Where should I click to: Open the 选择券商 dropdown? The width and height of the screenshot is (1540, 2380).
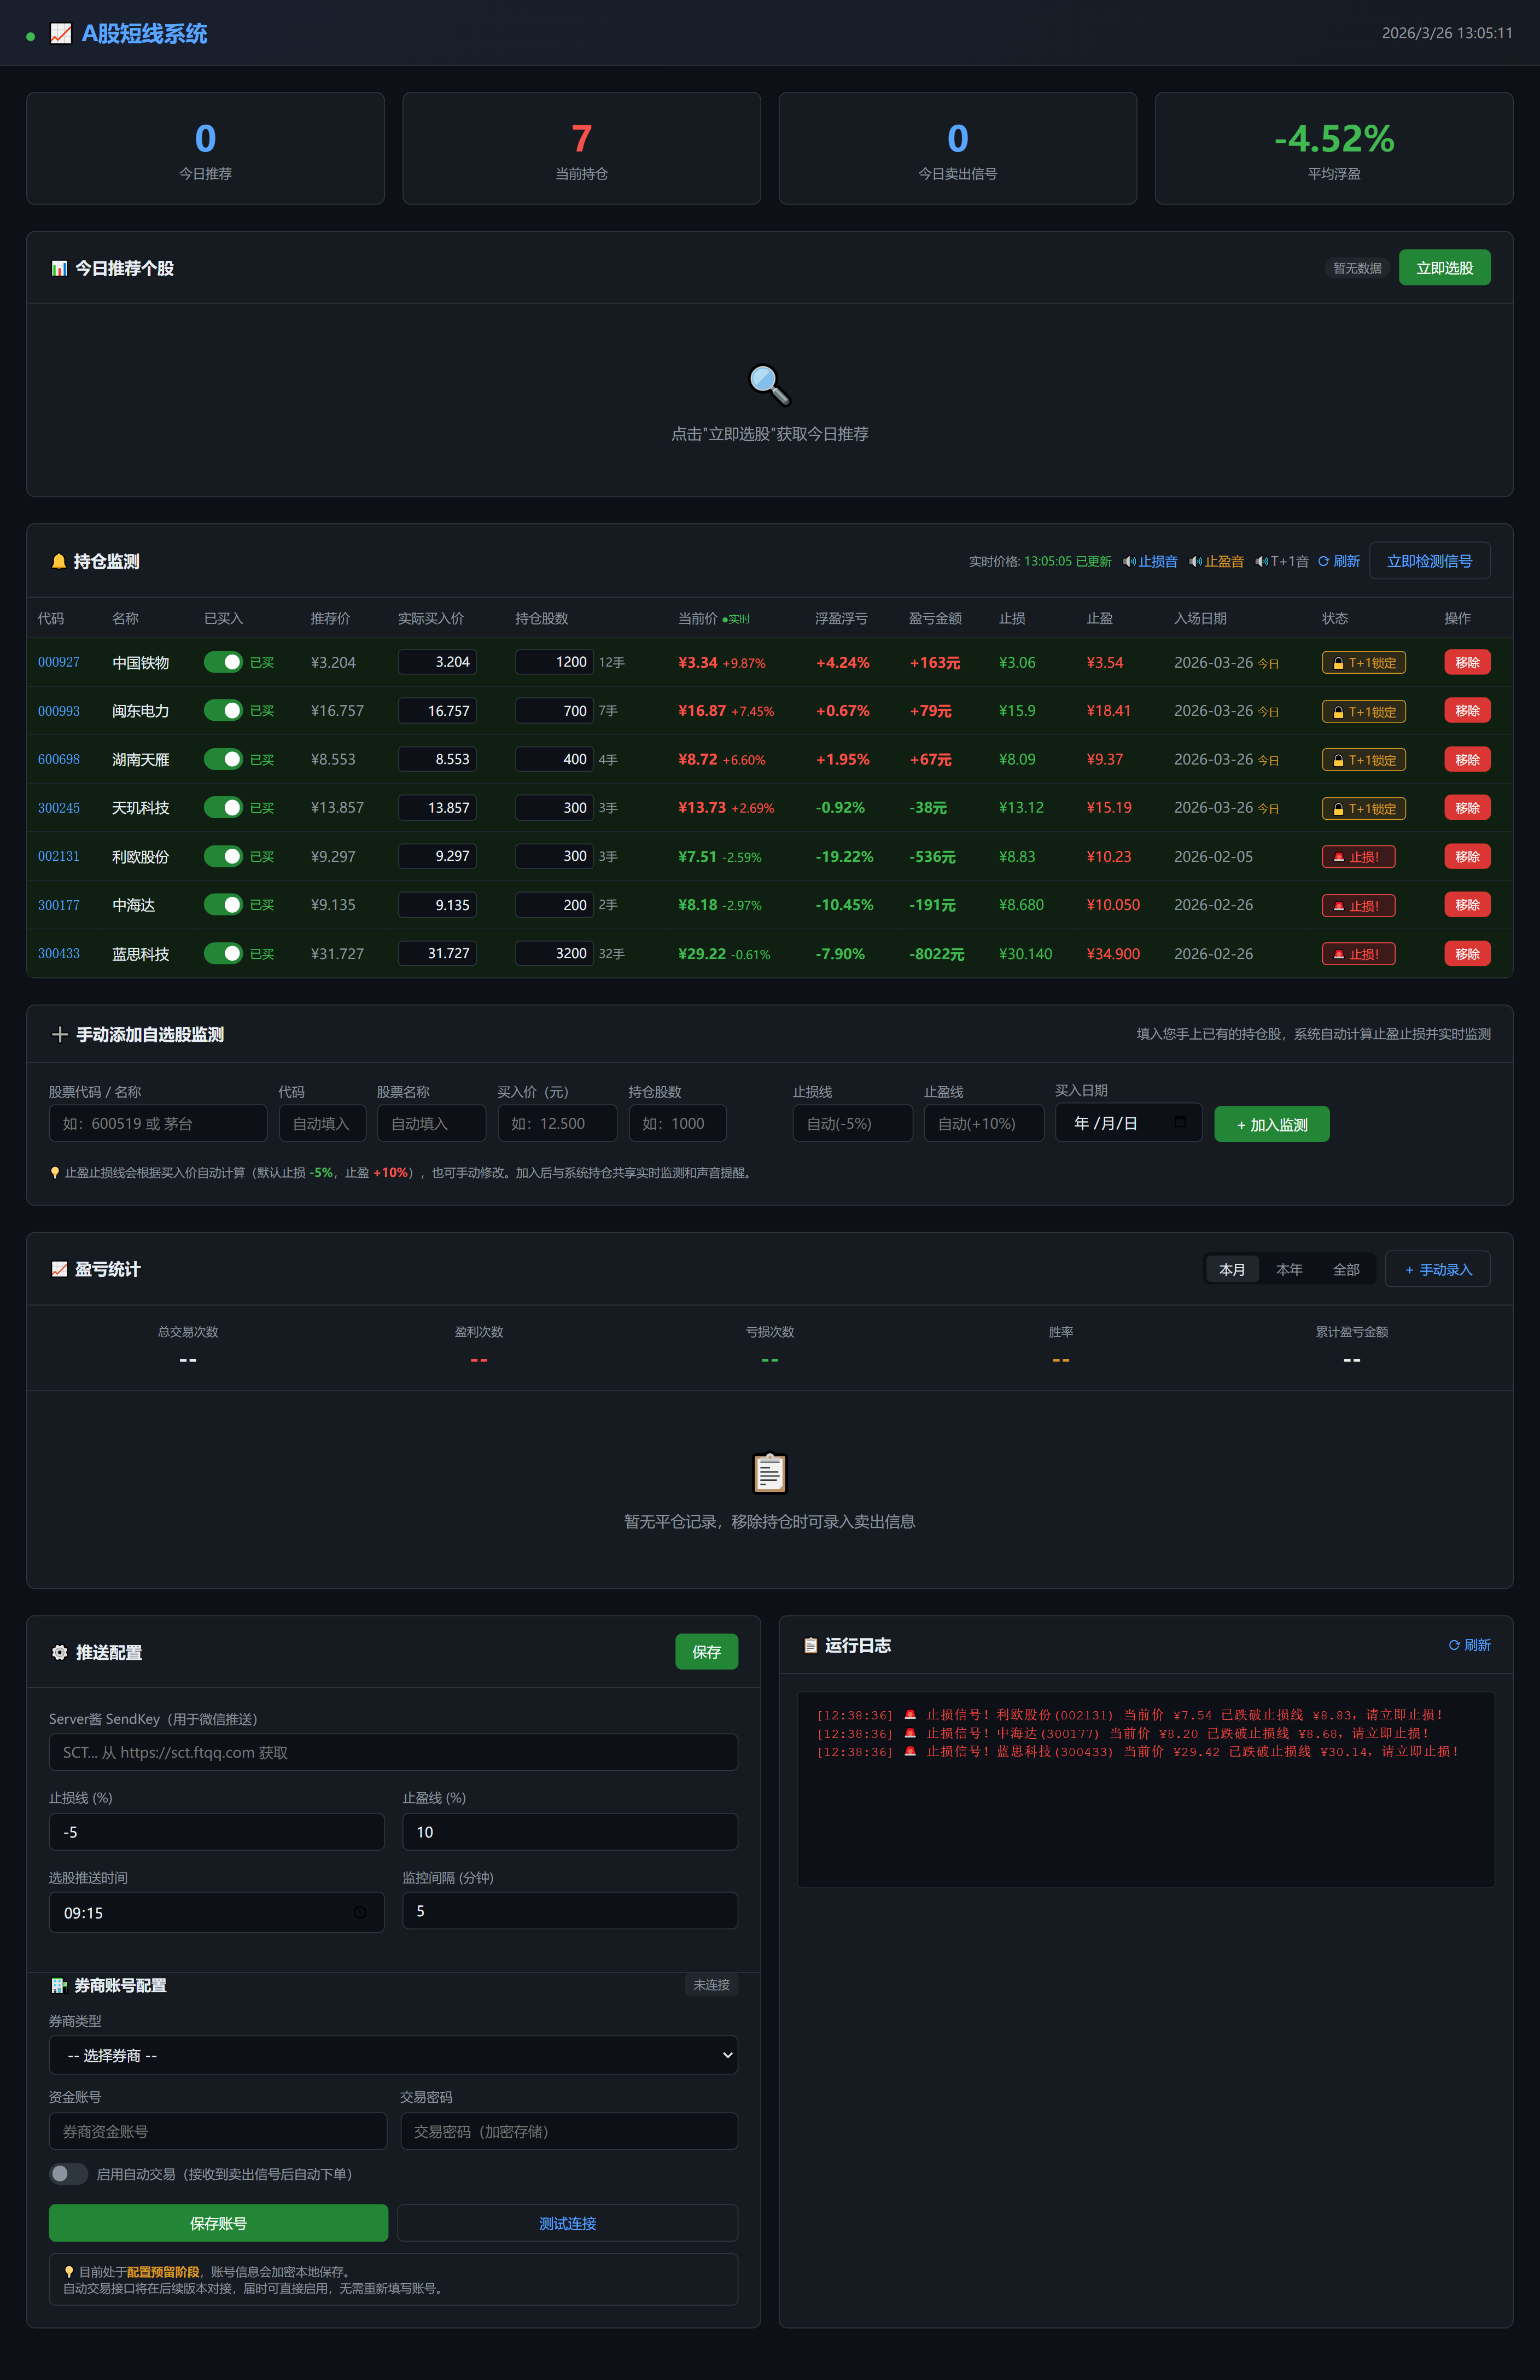(393, 2055)
